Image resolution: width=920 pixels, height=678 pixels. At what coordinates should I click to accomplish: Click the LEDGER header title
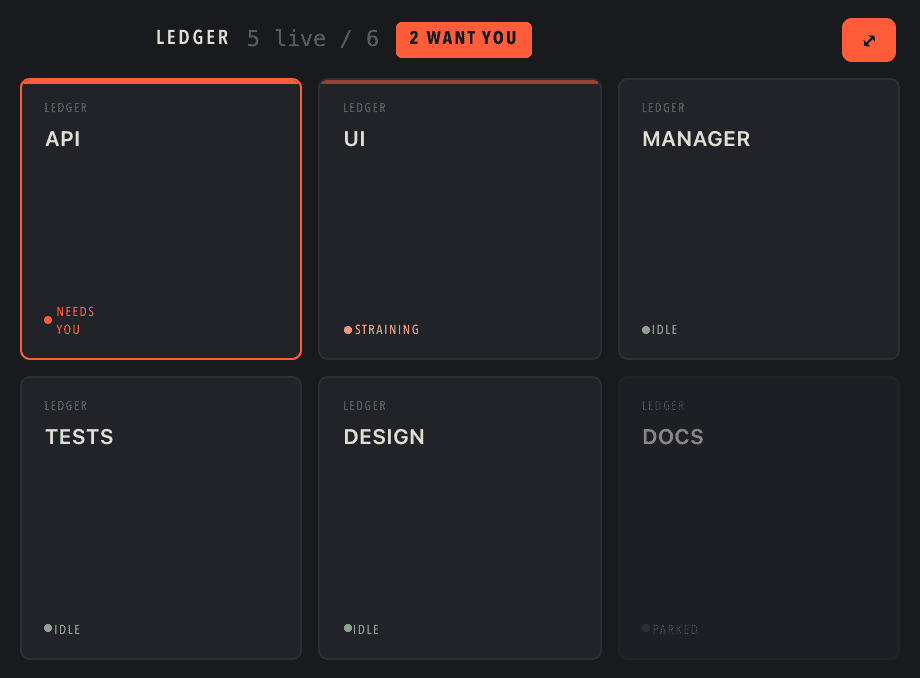192,38
